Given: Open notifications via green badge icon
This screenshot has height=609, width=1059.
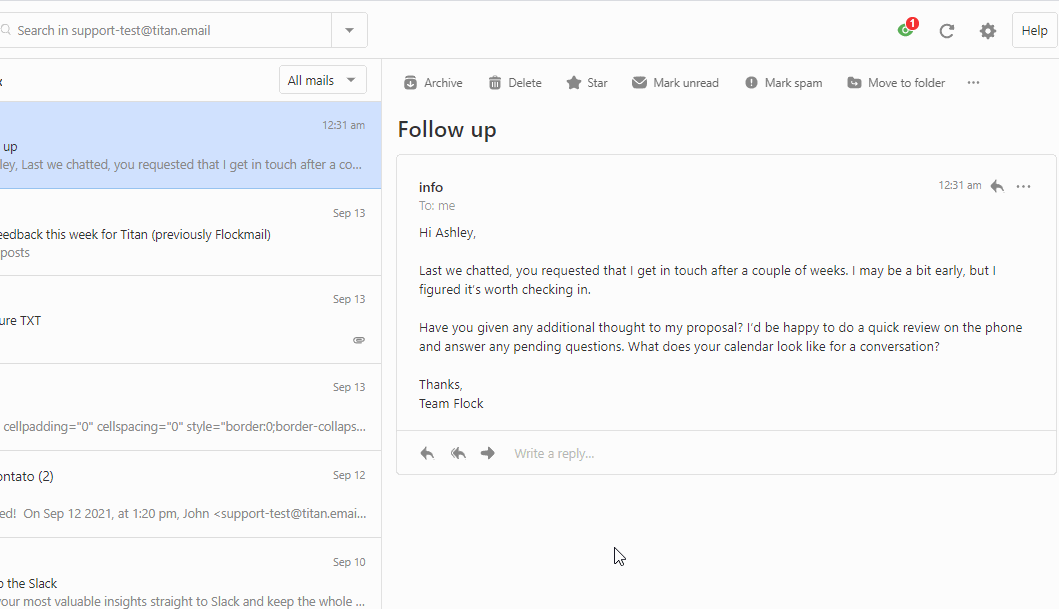Looking at the screenshot, I should pos(905,29).
